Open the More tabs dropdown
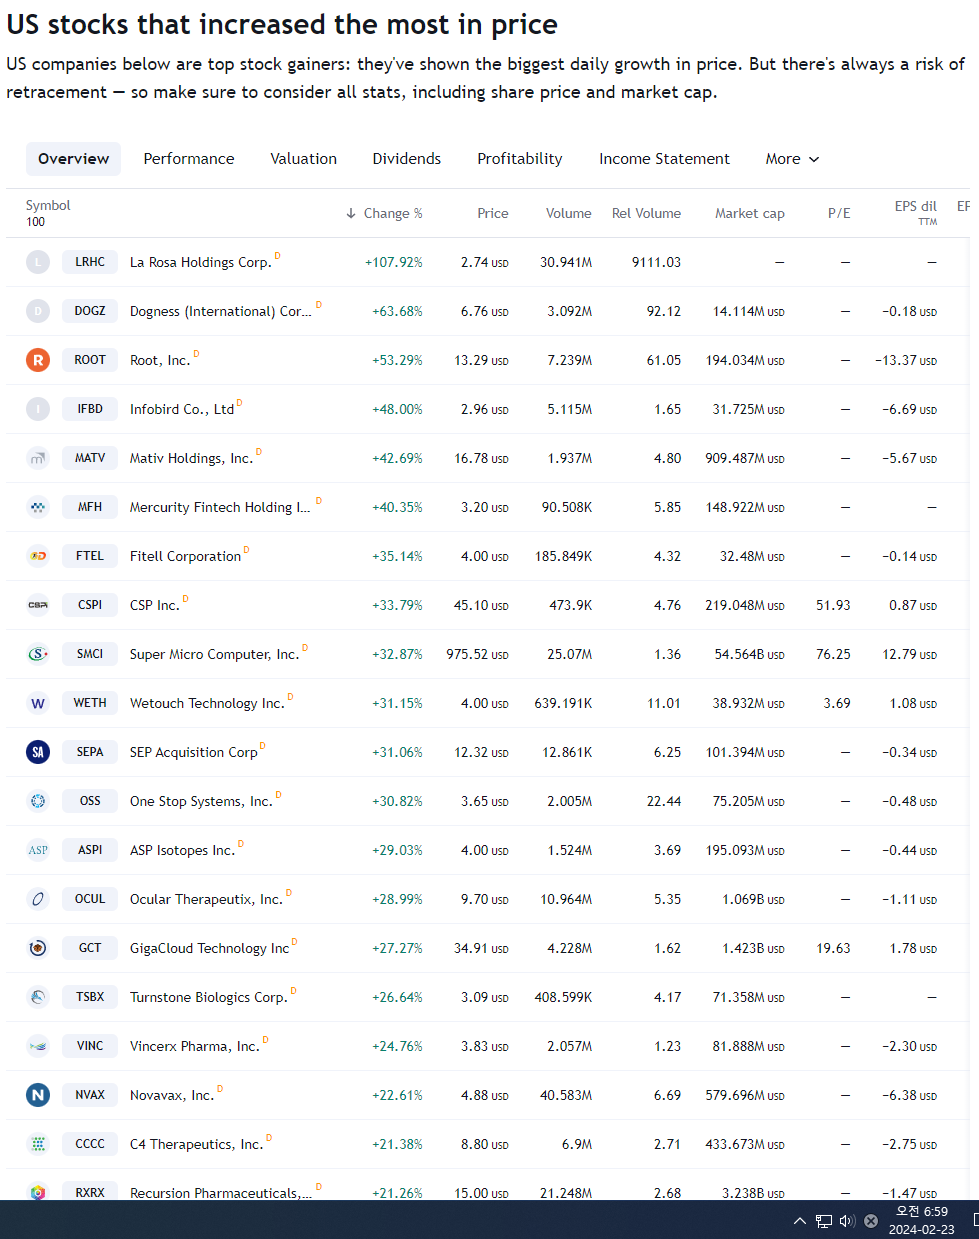 tap(792, 159)
